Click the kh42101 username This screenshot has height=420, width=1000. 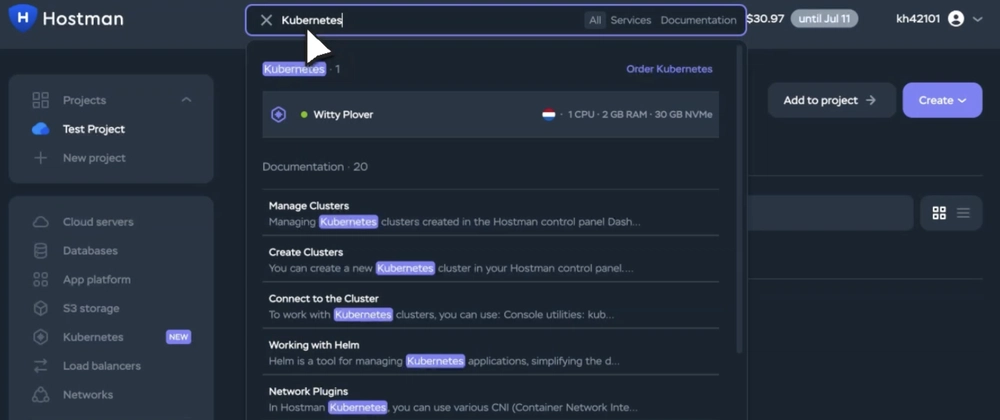pyautogui.click(x=918, y=18)
